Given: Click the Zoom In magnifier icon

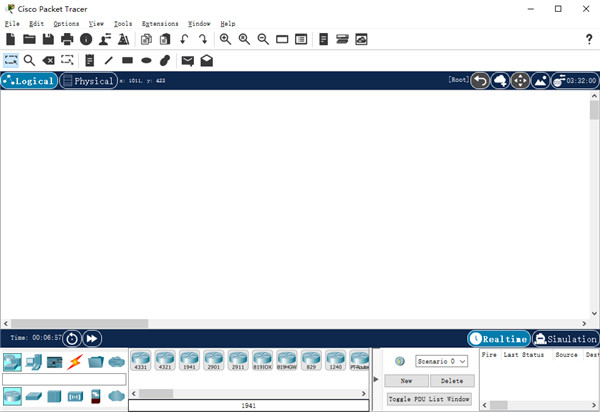Looking at the screenshot, I should click(225, 39).
